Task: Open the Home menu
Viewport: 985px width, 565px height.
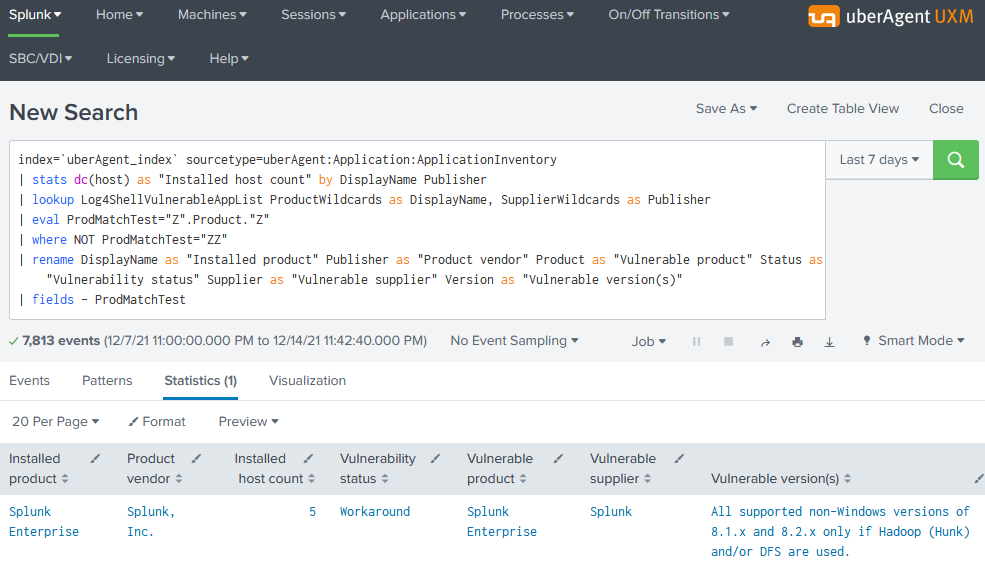Action: pyautogui.click(x=119, y=14)
